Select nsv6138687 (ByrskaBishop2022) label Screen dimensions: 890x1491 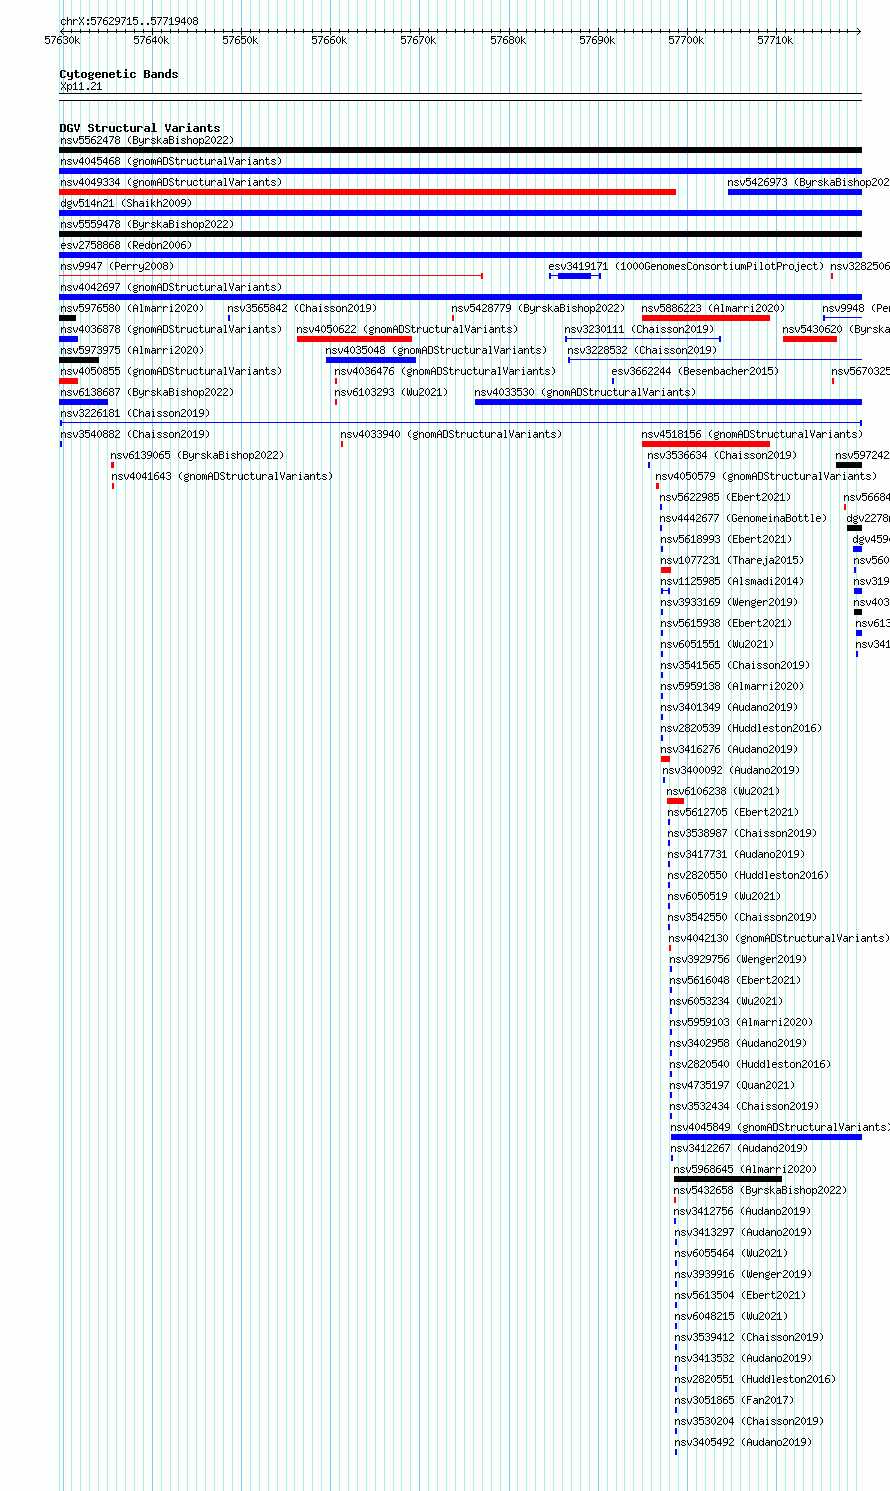147,393
